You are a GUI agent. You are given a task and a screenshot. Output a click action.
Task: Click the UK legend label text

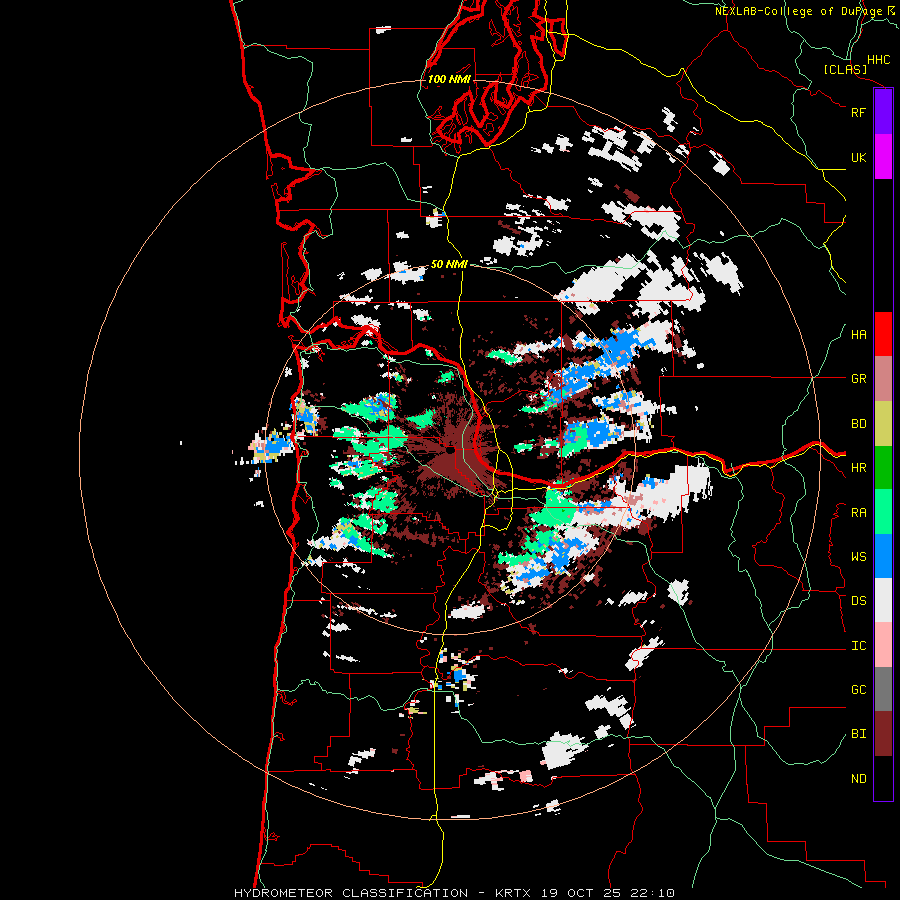click(858, 157)
